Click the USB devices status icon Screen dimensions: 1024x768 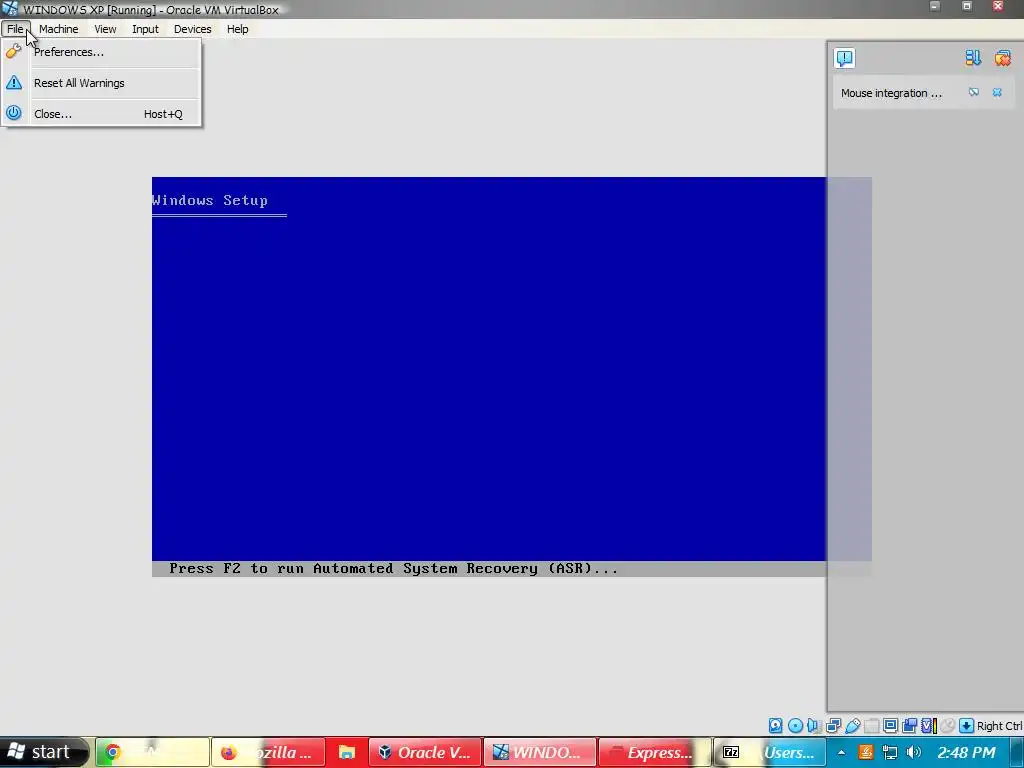point(852,726)
